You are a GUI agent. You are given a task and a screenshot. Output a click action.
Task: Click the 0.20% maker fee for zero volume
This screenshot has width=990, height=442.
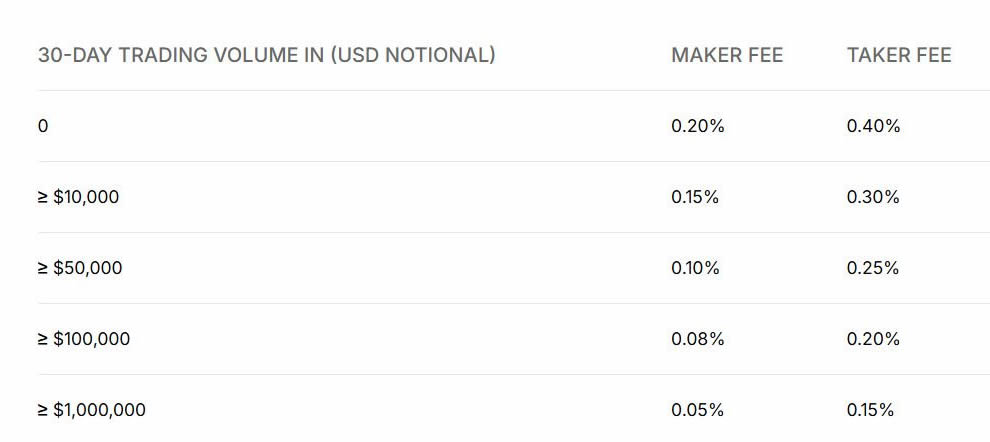[x=698, y=126]
